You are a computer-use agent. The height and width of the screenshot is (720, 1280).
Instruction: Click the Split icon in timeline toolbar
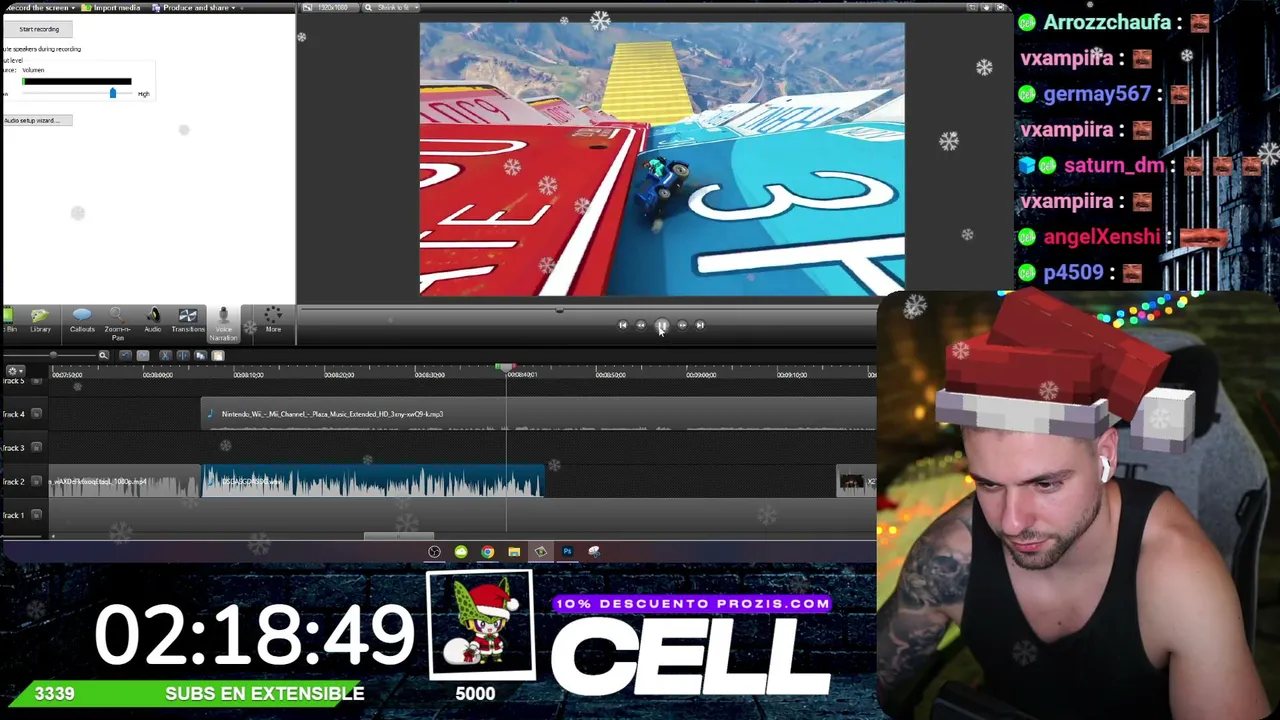tap(182, 355)
